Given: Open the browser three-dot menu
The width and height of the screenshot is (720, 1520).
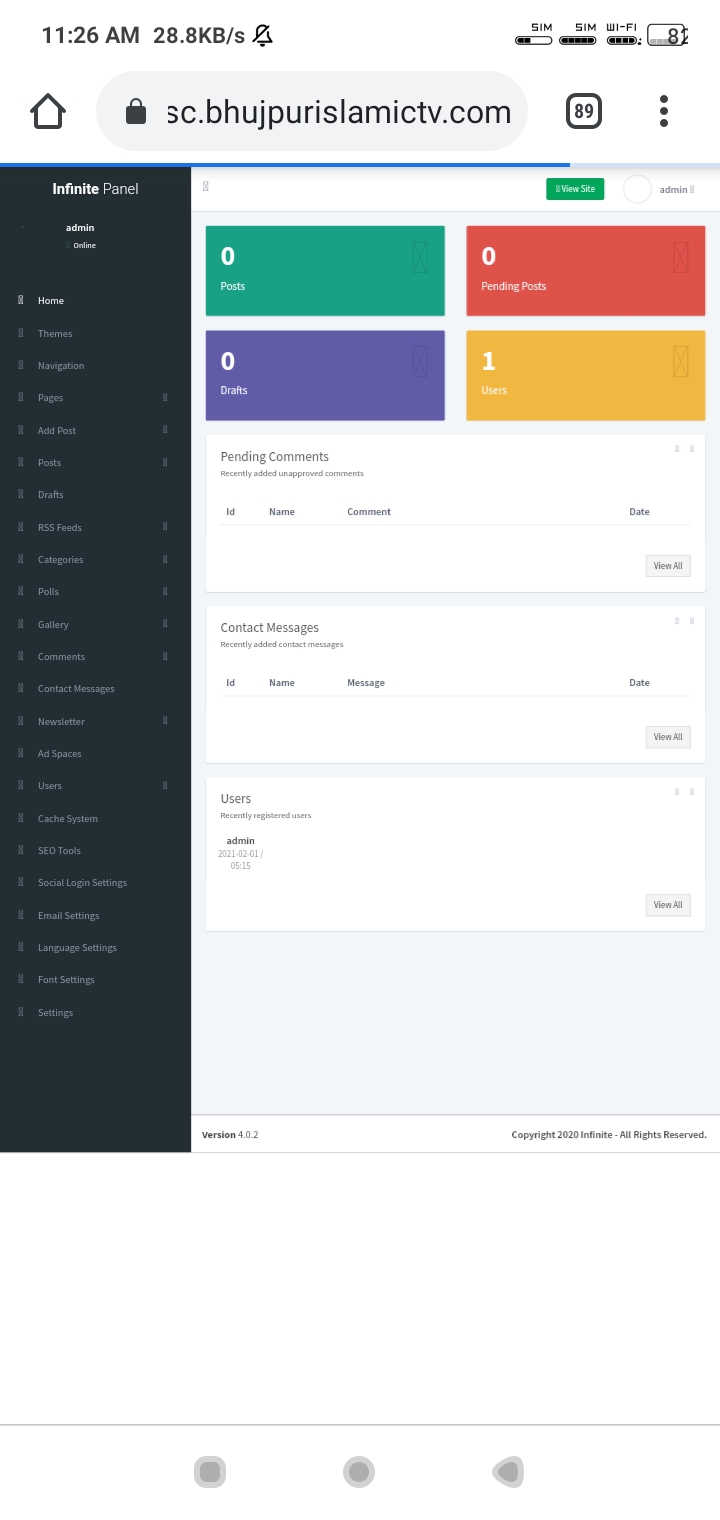Looking at the screenshot, I should tap(663, 111).
